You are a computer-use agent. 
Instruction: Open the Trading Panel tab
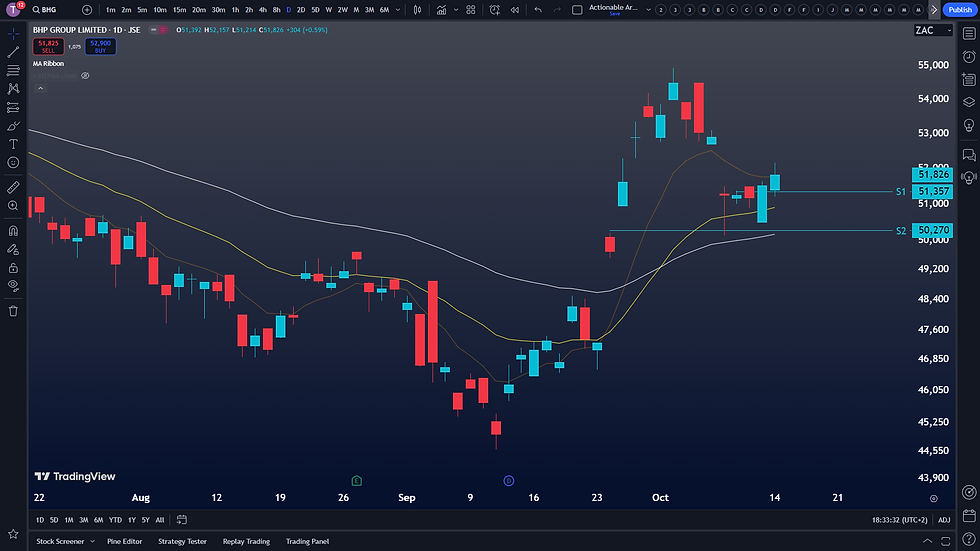(x=308, y=542)
